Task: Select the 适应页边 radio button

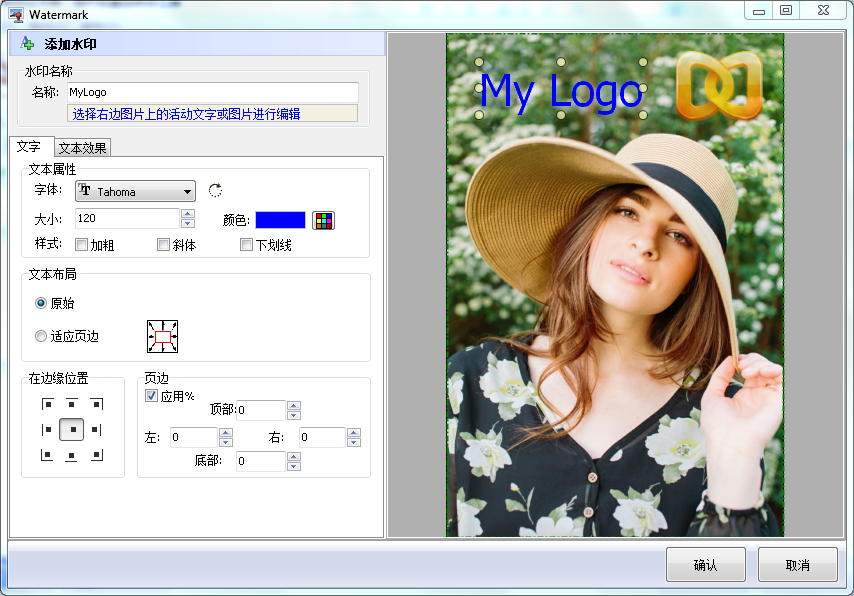Action: click(x=41, y=337)
